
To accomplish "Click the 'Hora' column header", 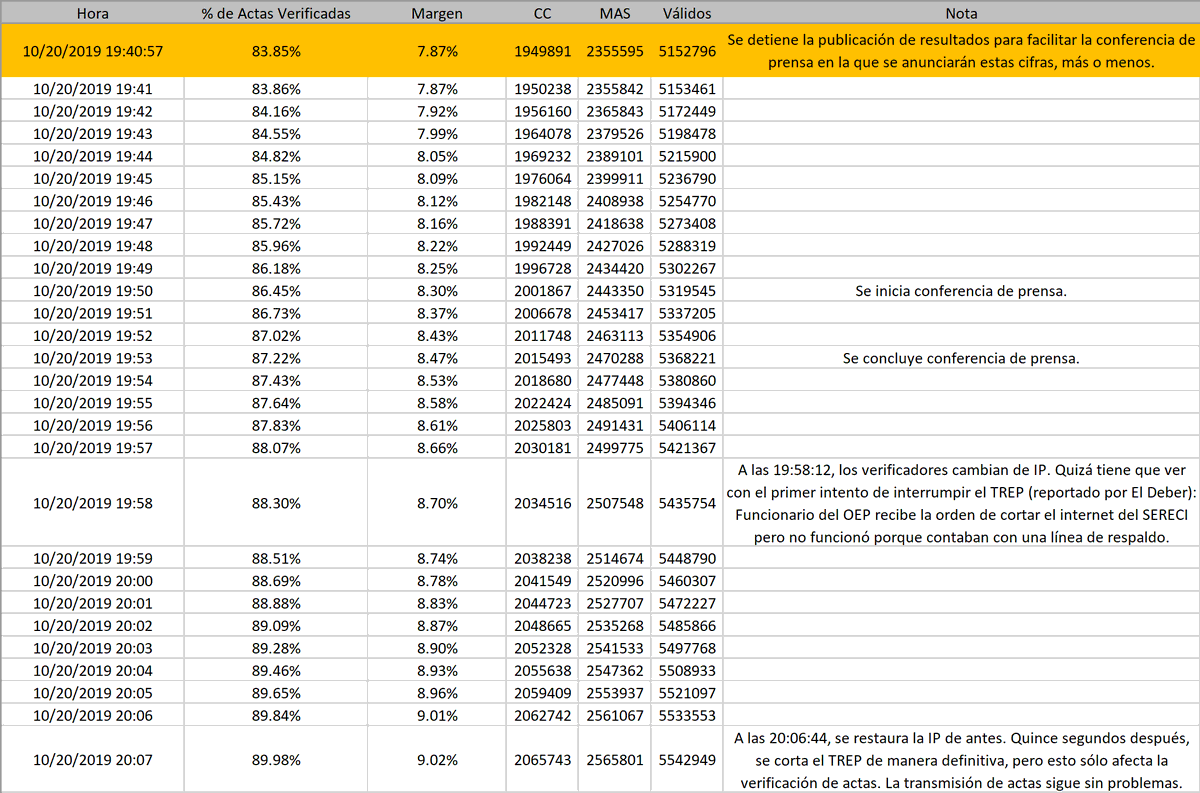I will tap(93, 14).
